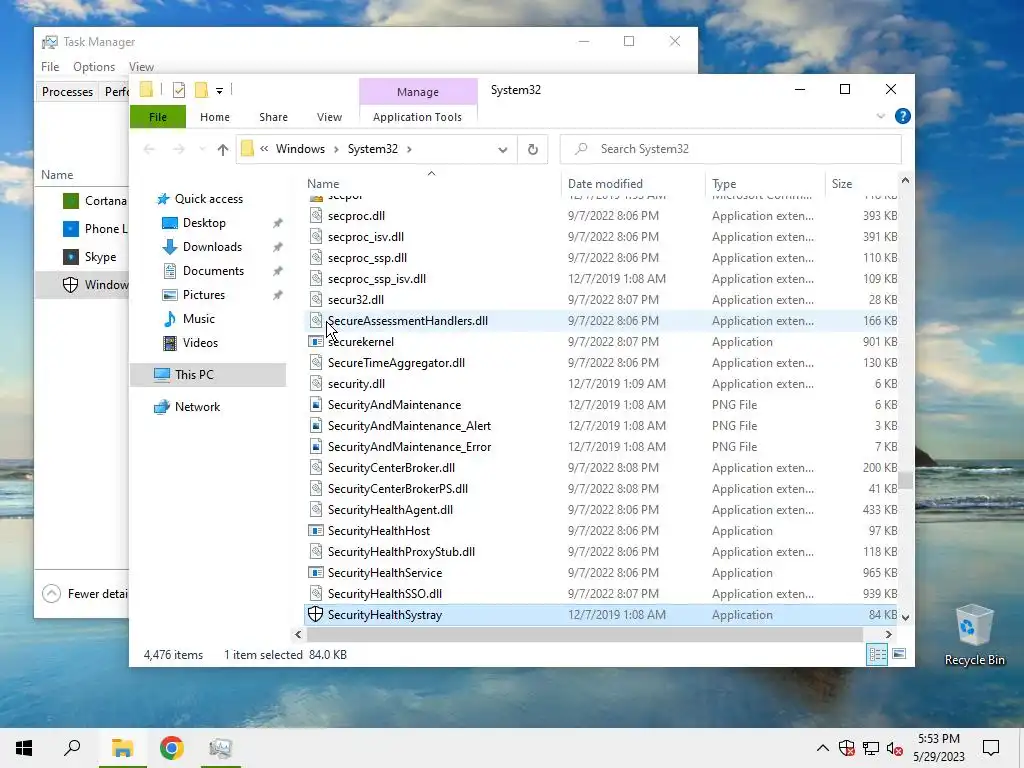Expand the address bar history dropdown

[502, 150]
